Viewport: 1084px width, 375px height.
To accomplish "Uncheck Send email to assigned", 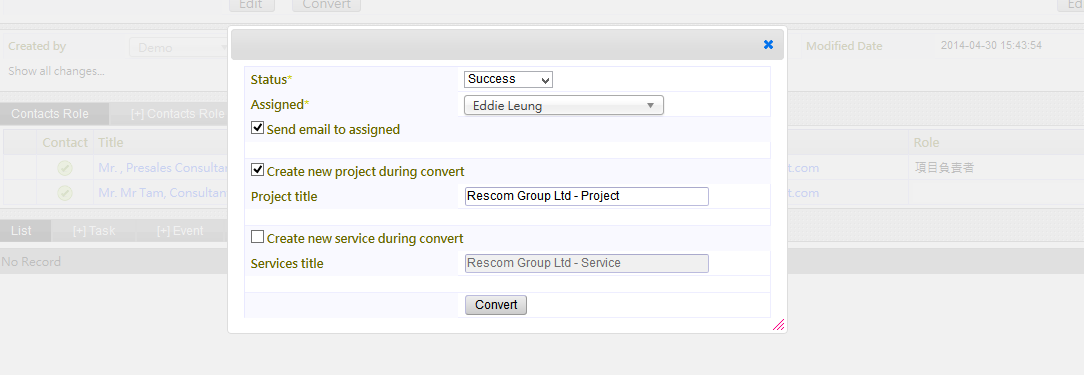I will click(x=257, y=128).
